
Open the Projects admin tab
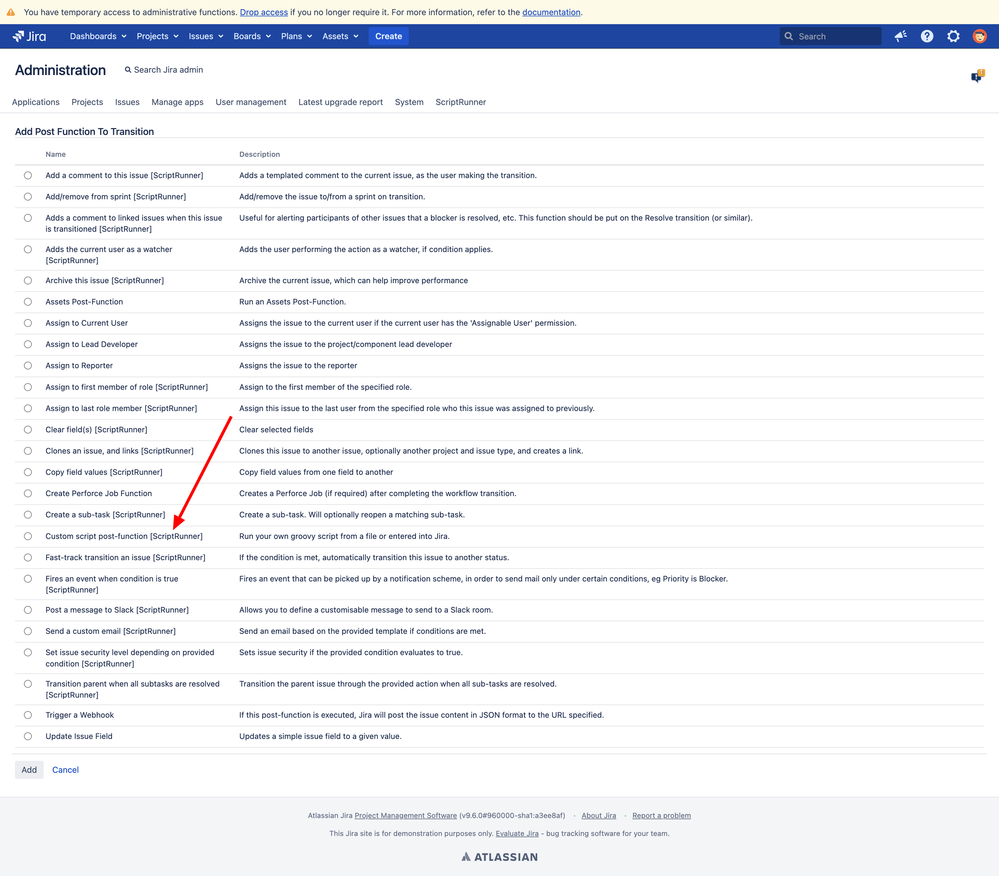point(87,102)
